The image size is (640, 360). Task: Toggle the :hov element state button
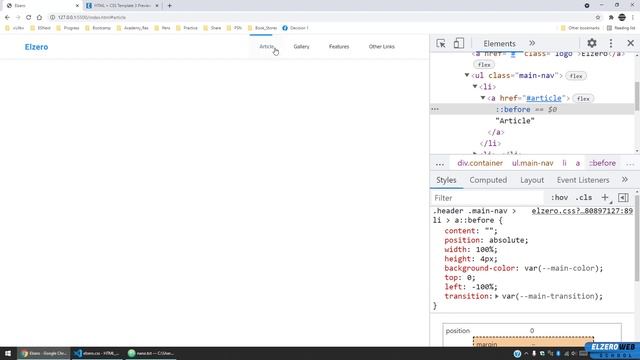[559, 198]
